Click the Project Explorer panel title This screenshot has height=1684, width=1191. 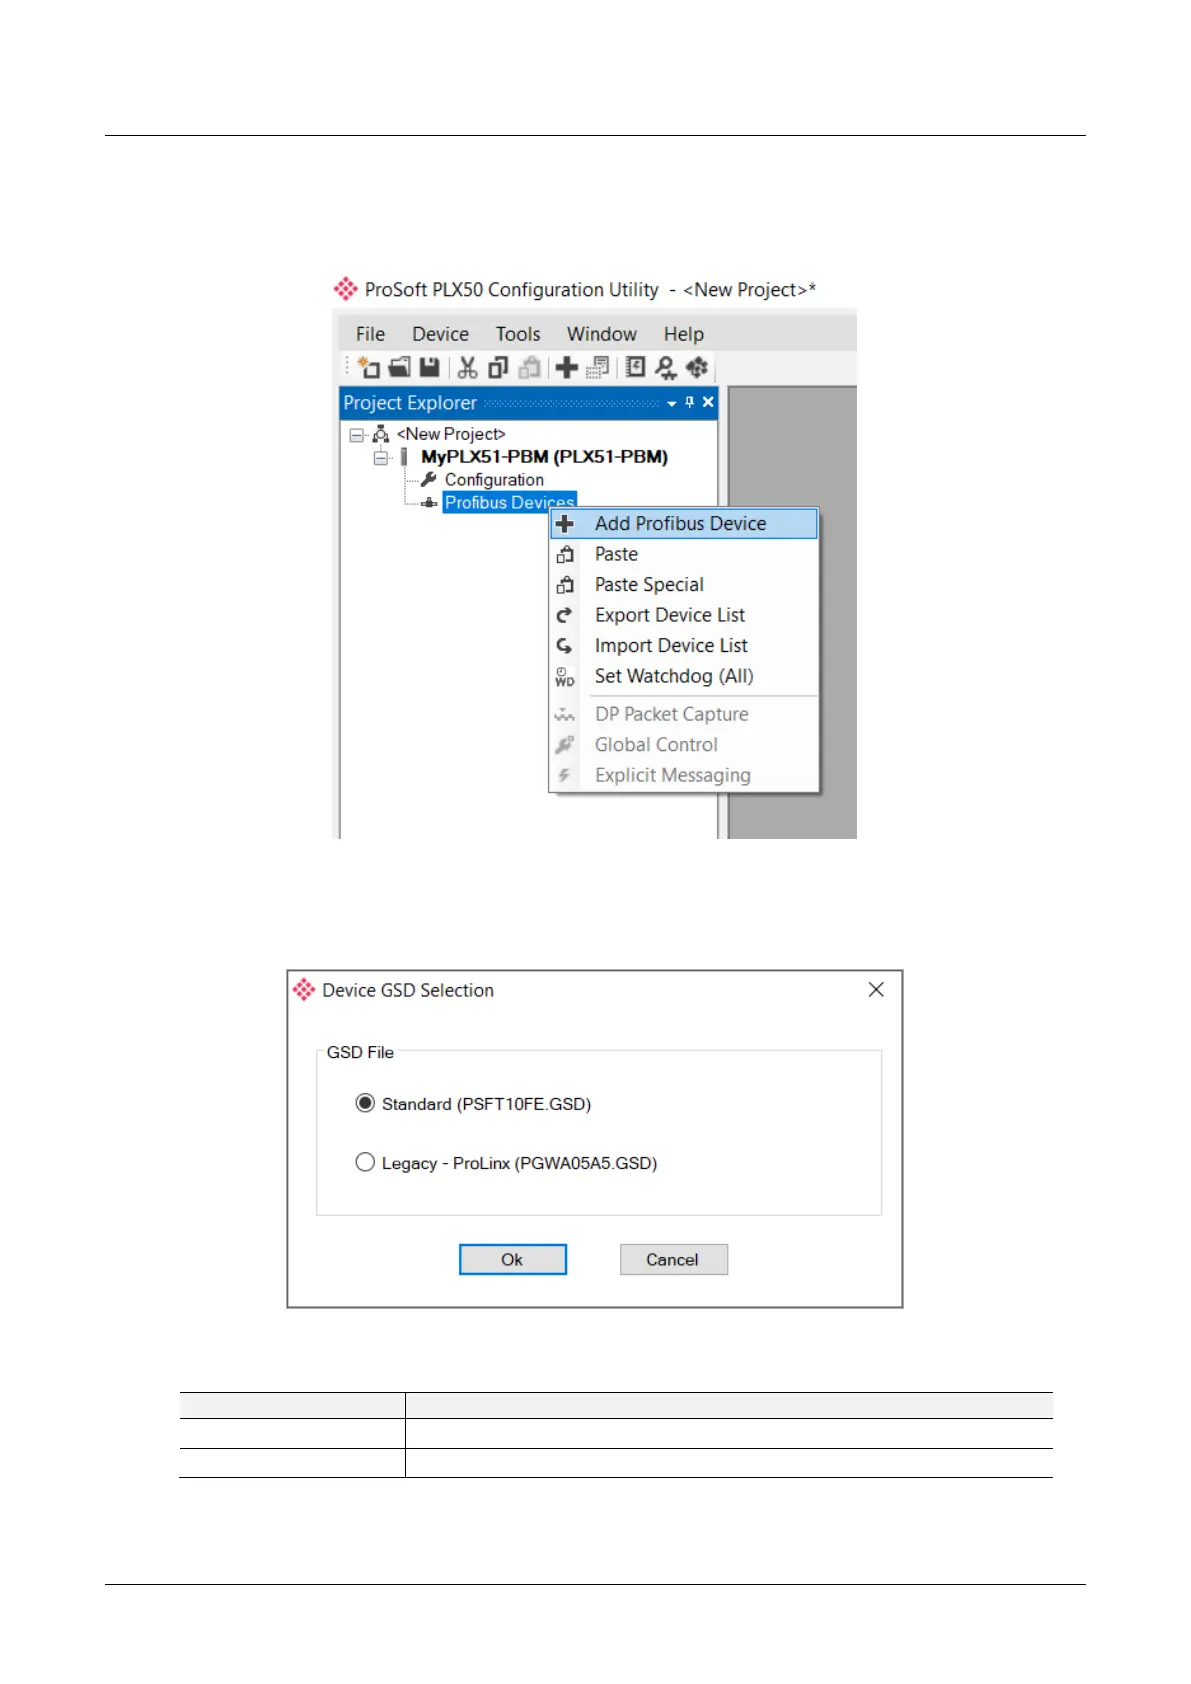(x=410, y=403)
